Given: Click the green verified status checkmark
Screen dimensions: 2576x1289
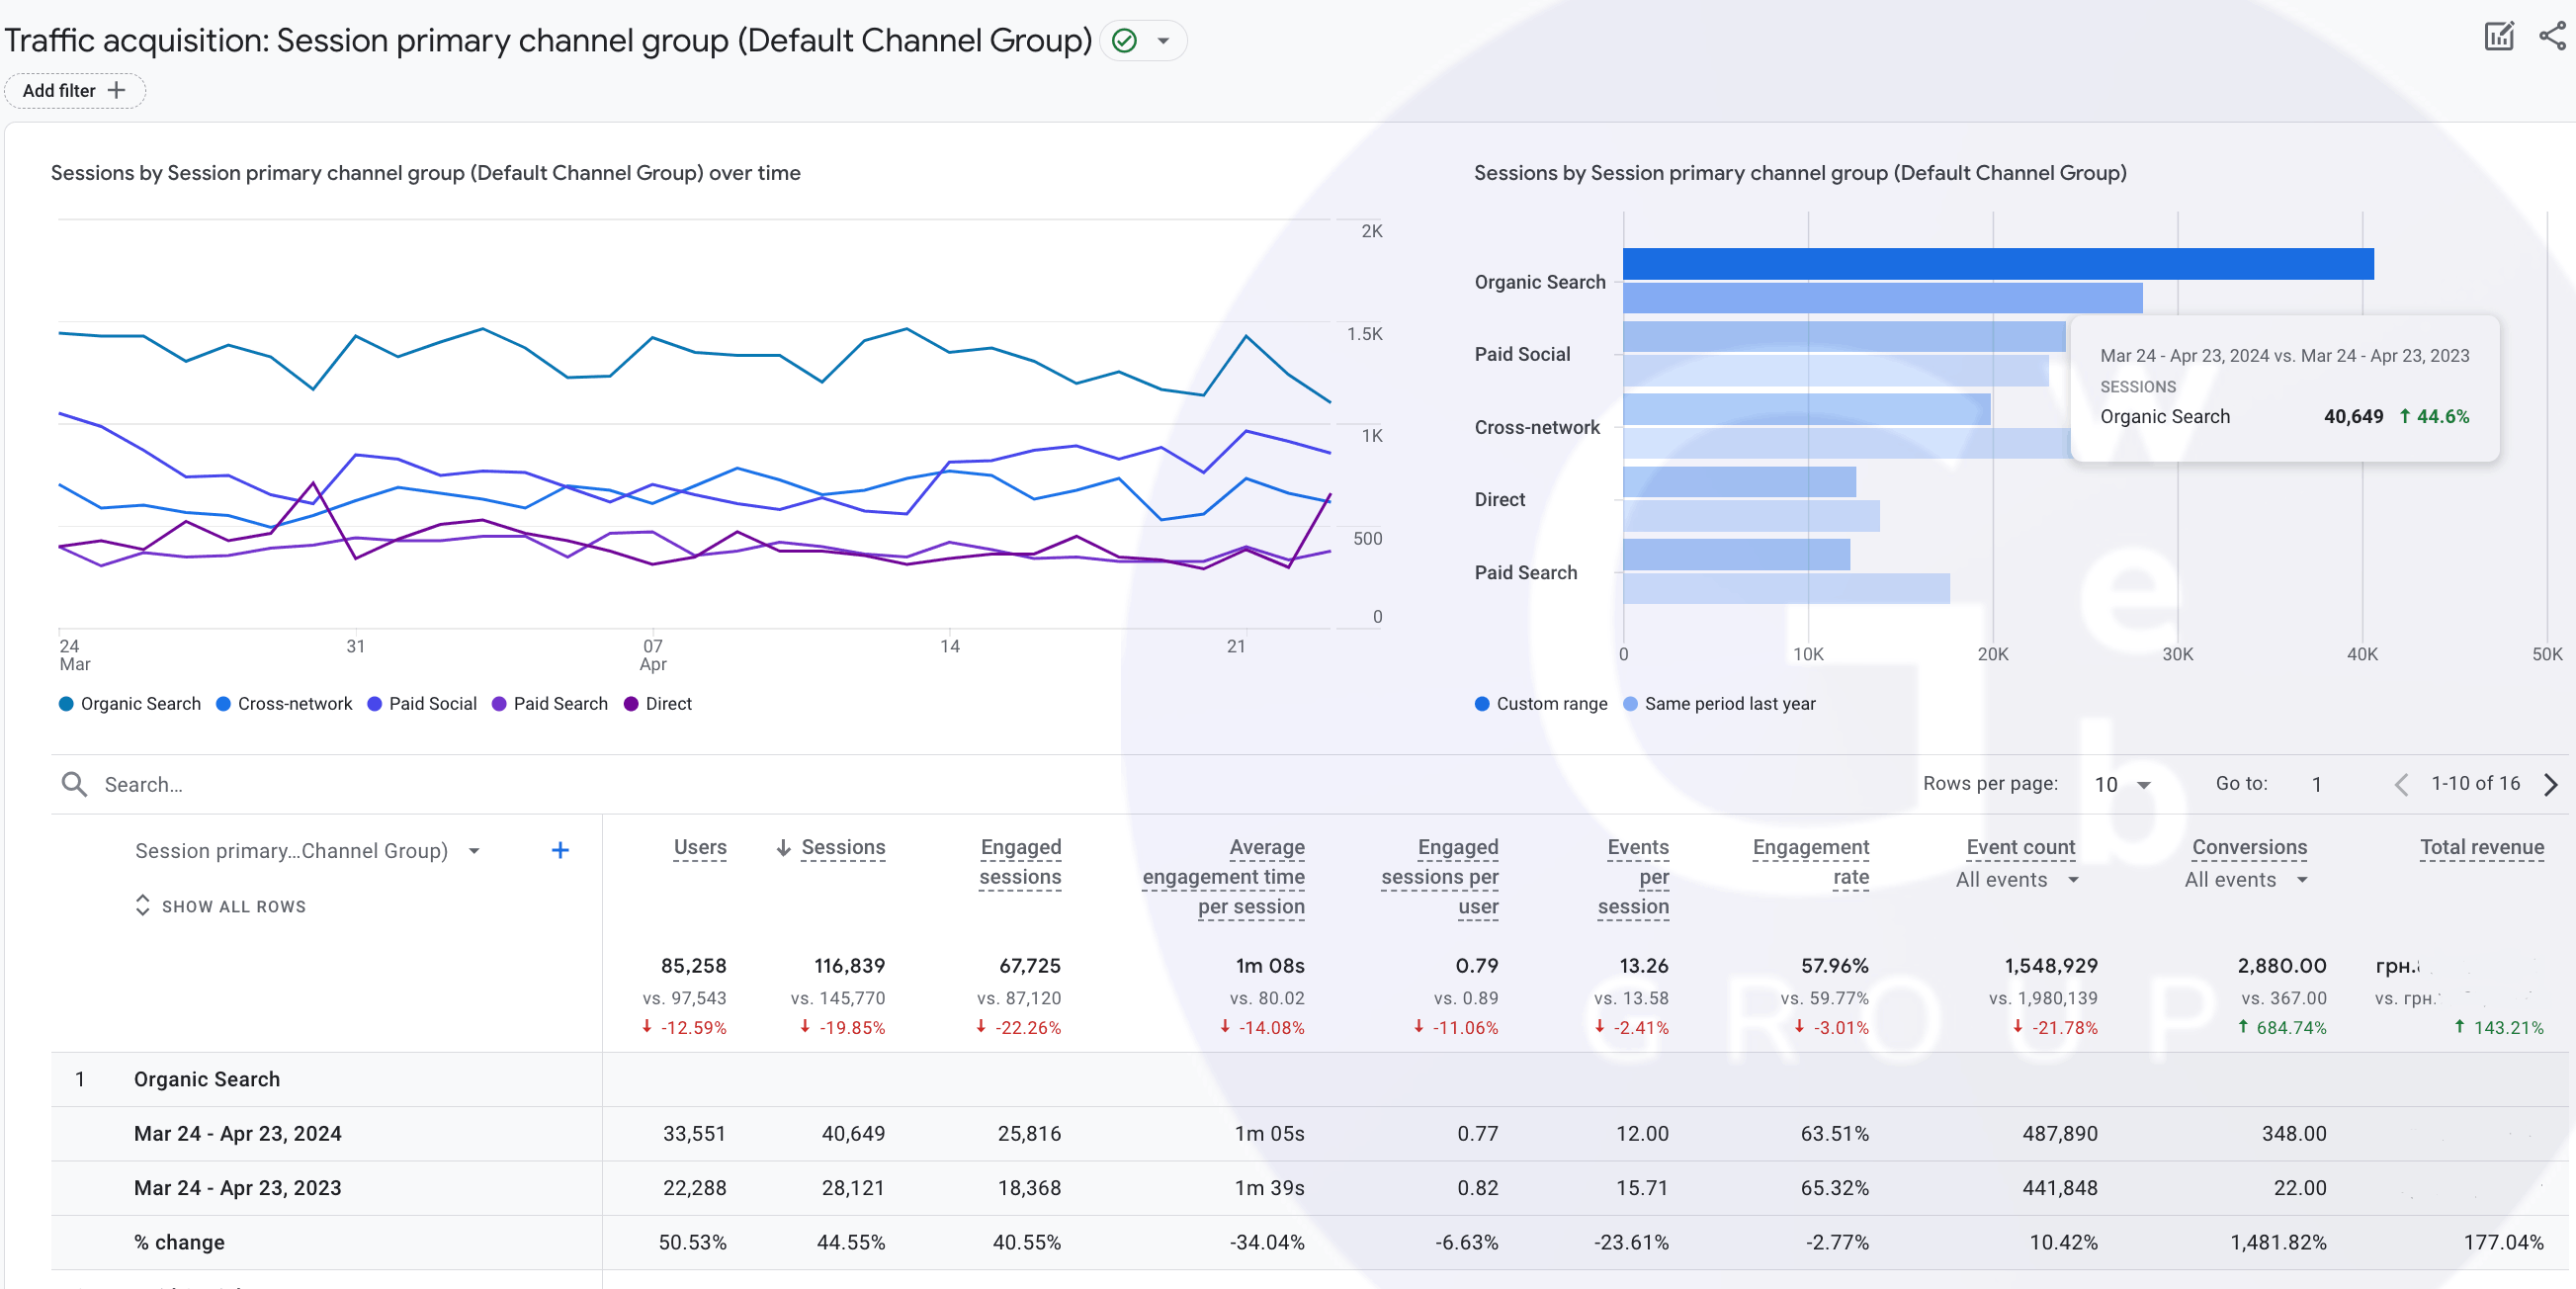Looking at the screenshot, I should tap(1124, 41).
